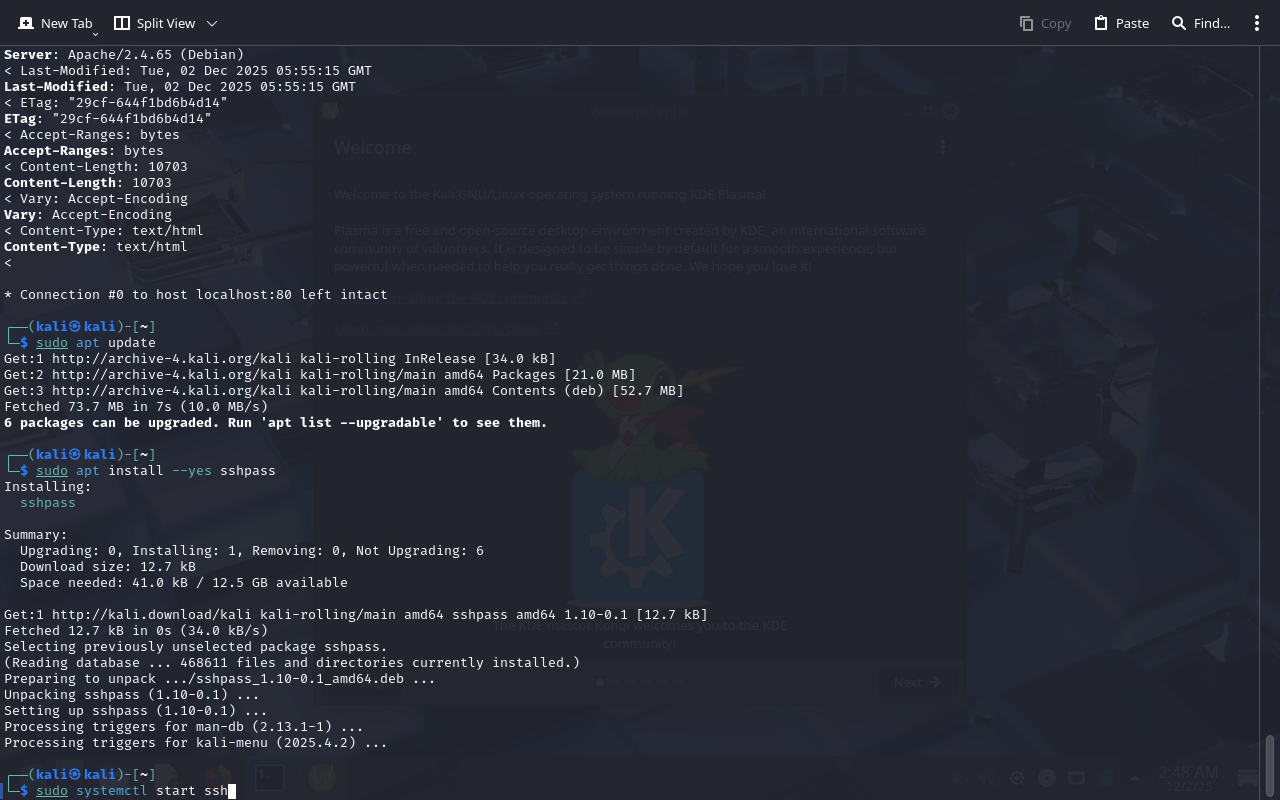Click the 'sudo systemctl start ssh' command line
This screenshot has height=800, width=1280.
click(132, 791)
